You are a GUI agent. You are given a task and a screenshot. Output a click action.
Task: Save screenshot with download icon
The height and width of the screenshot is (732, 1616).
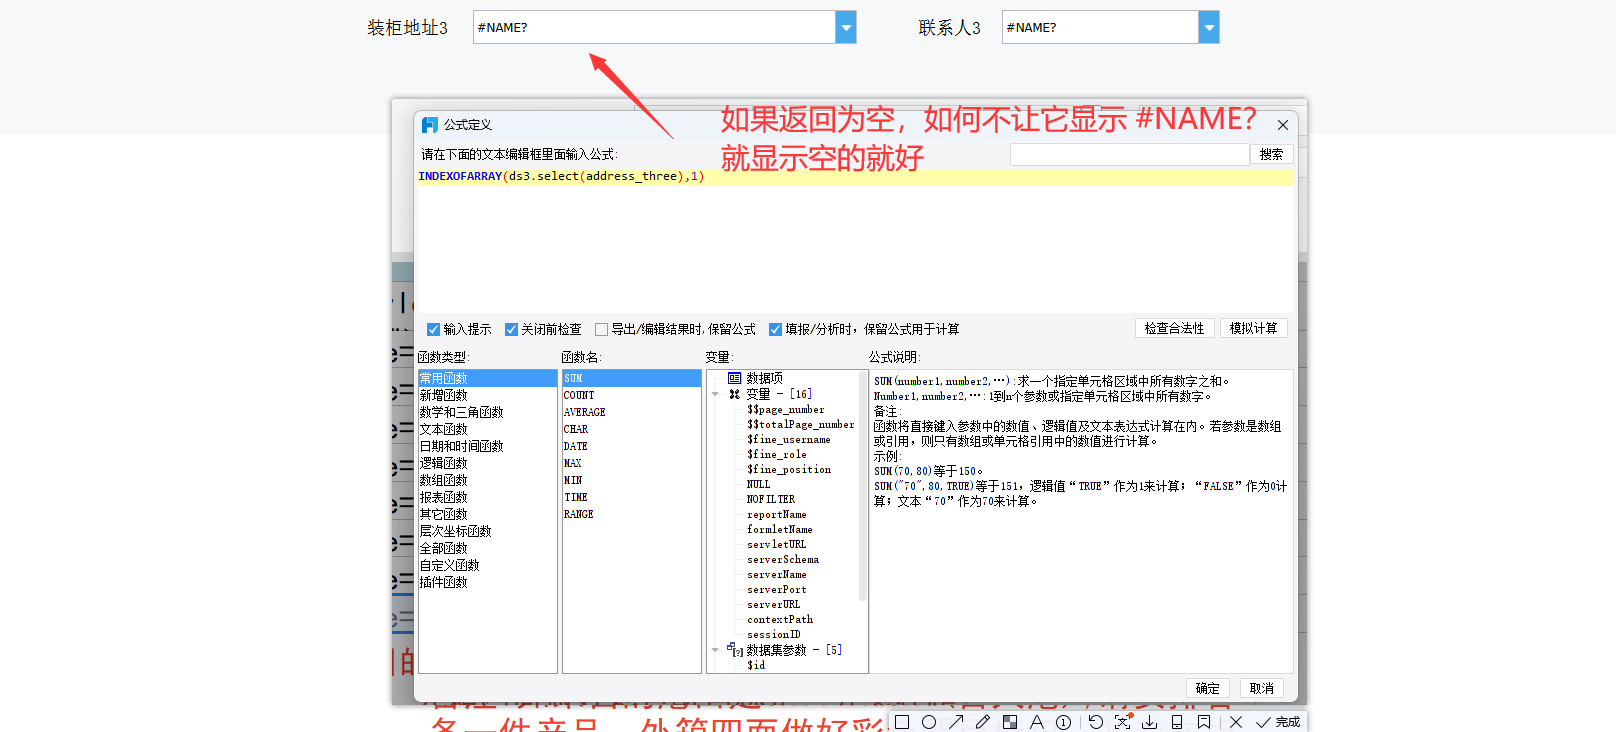(1150, 722)
